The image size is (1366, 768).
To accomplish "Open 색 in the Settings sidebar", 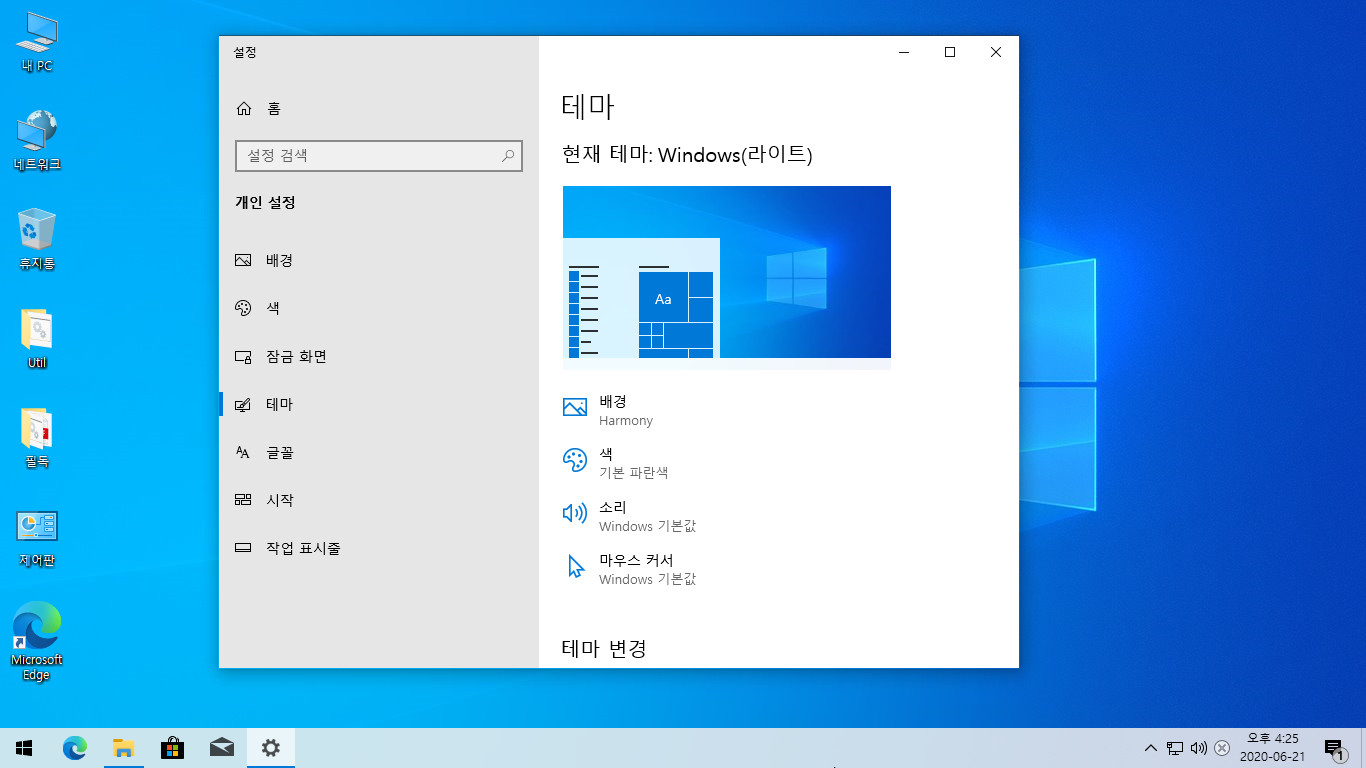I will pos(379,308).
